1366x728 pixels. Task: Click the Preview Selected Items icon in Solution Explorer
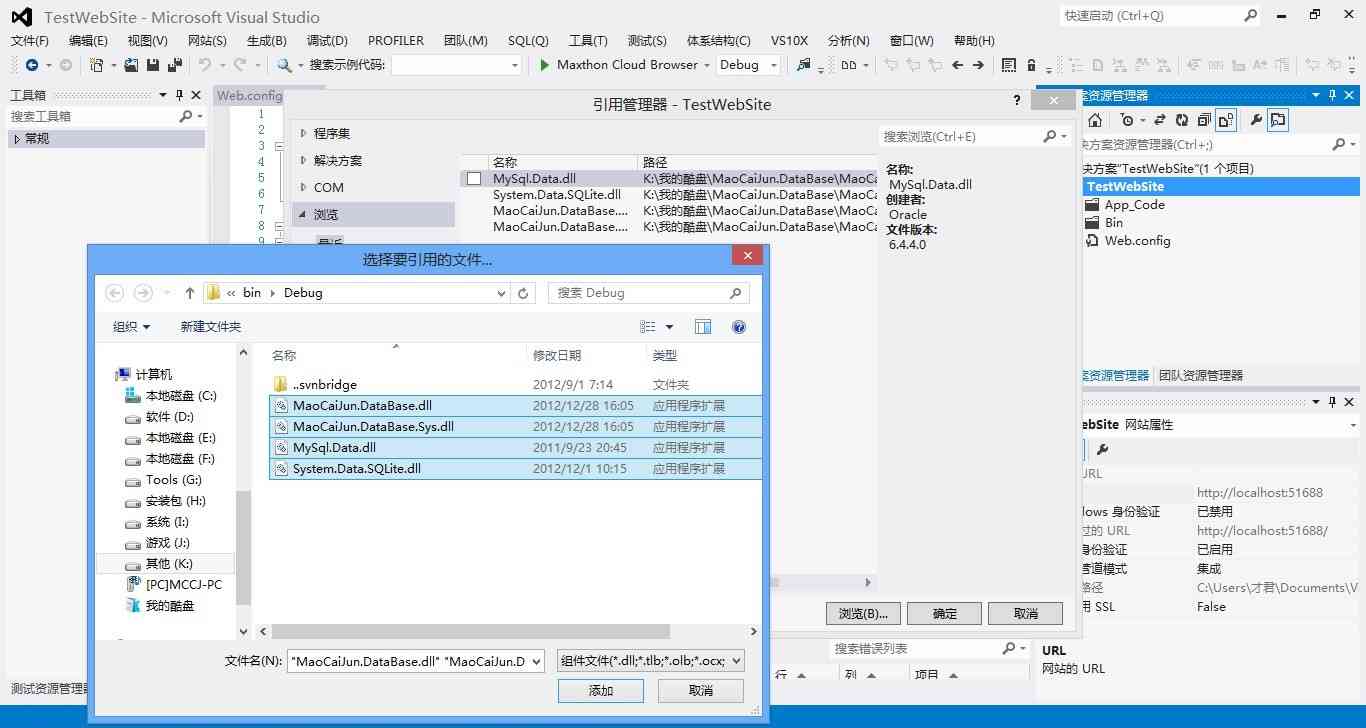(1278, 120)
